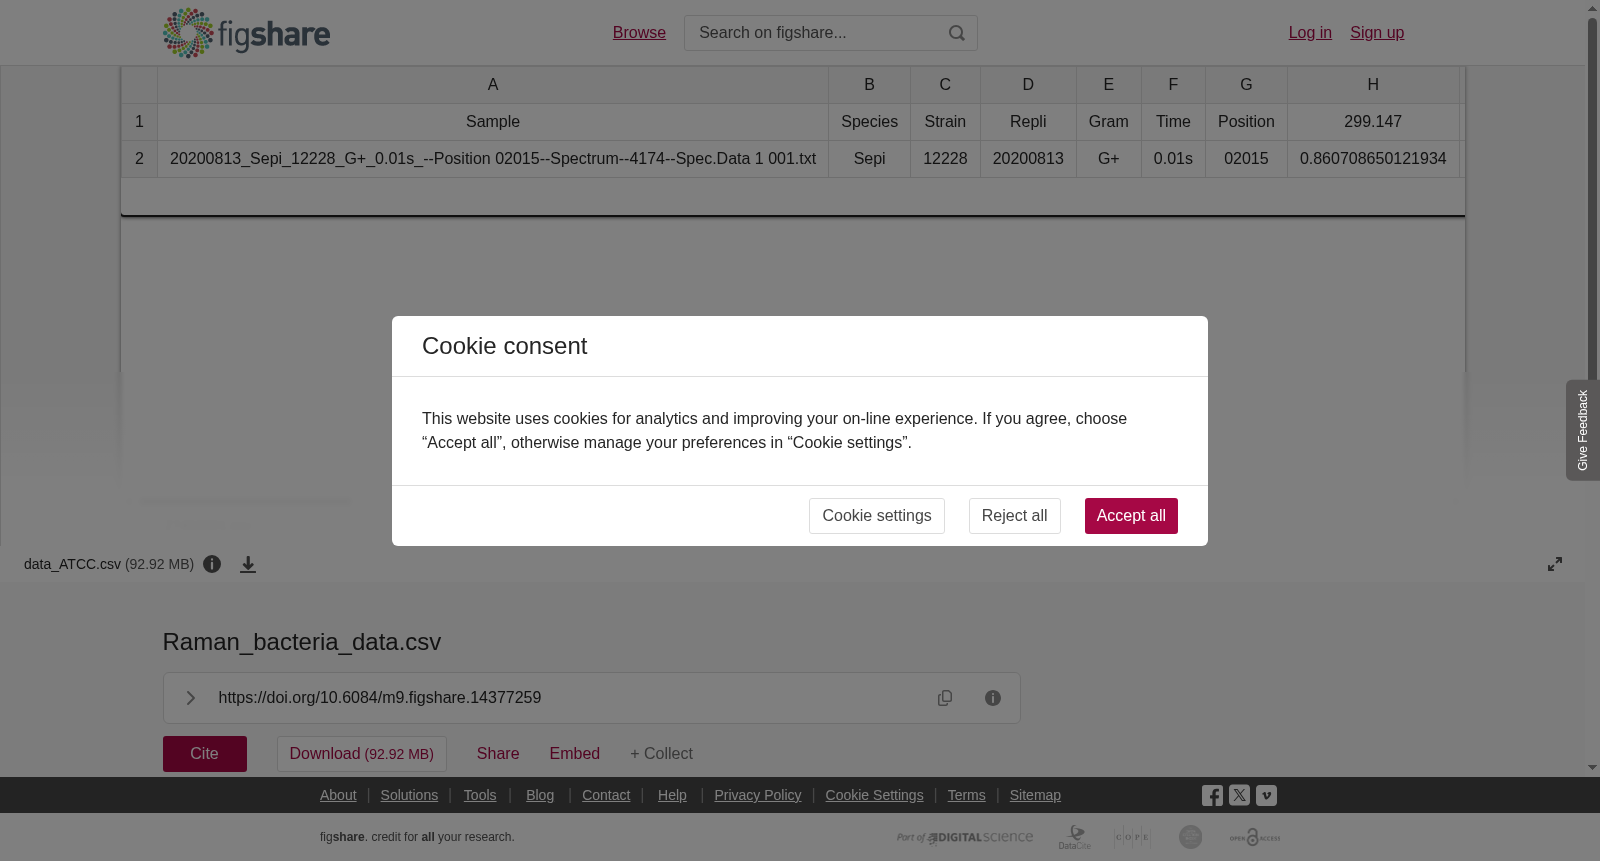Open the Tools footer link
This screenshot has height=861, width=1600.
tap(480, 795)
